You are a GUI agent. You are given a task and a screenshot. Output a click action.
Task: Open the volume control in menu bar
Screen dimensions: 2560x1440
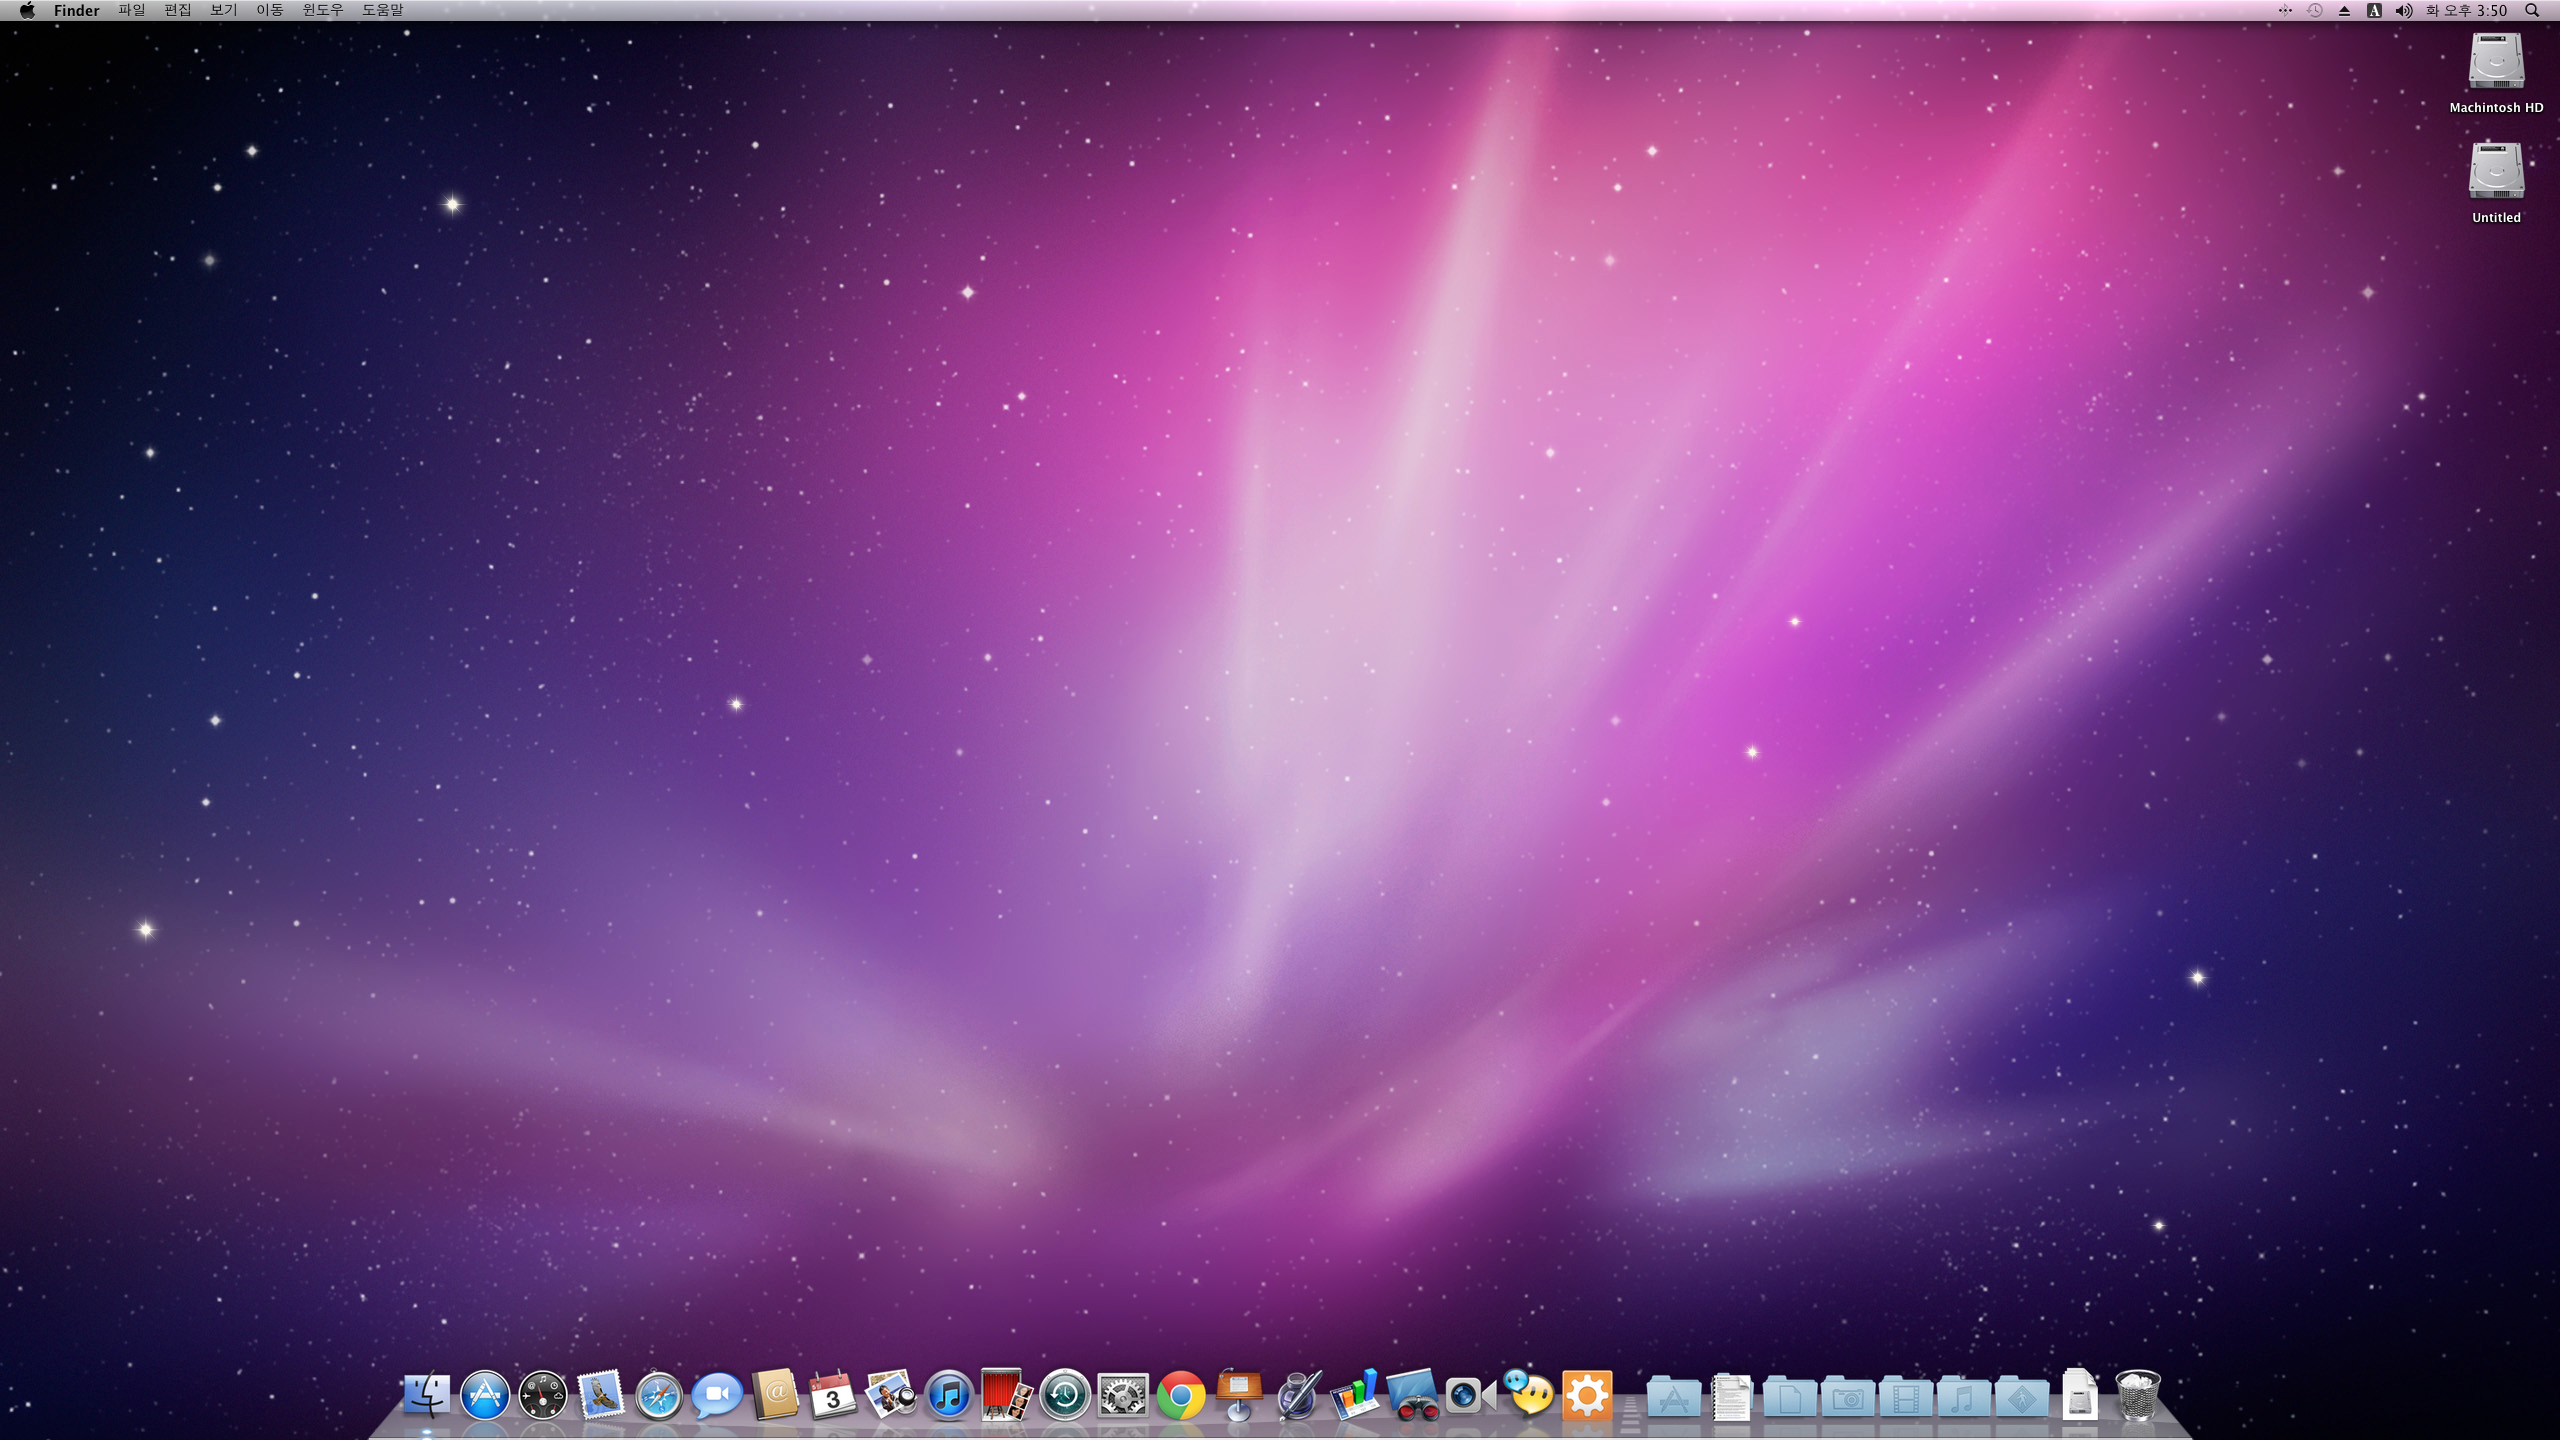tap(2404, 10)
